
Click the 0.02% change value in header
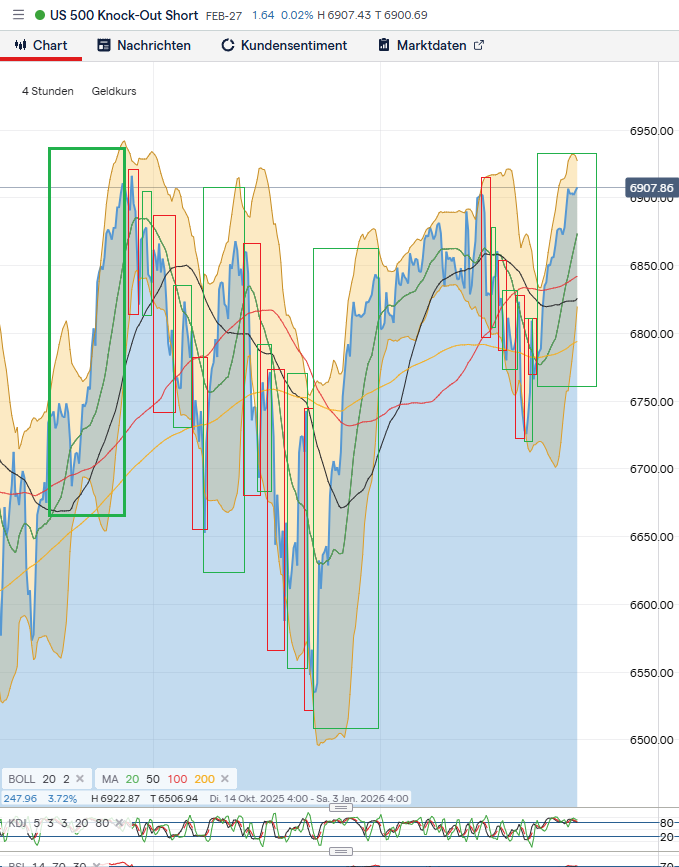click(297, 15)
